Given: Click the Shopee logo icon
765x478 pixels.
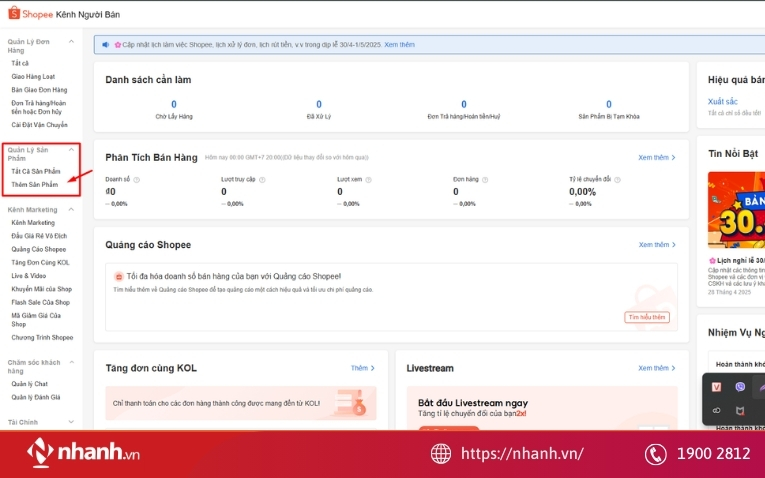Looking at the screenshot, I should coord(14,13).
